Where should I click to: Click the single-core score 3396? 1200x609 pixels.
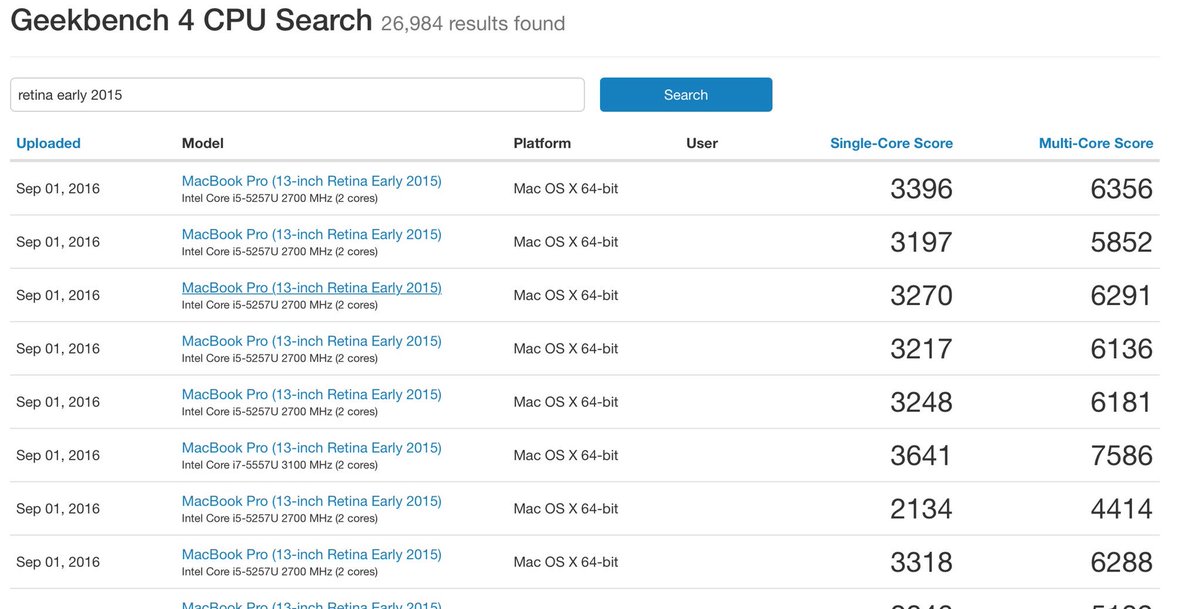click(x=921, y=189)
